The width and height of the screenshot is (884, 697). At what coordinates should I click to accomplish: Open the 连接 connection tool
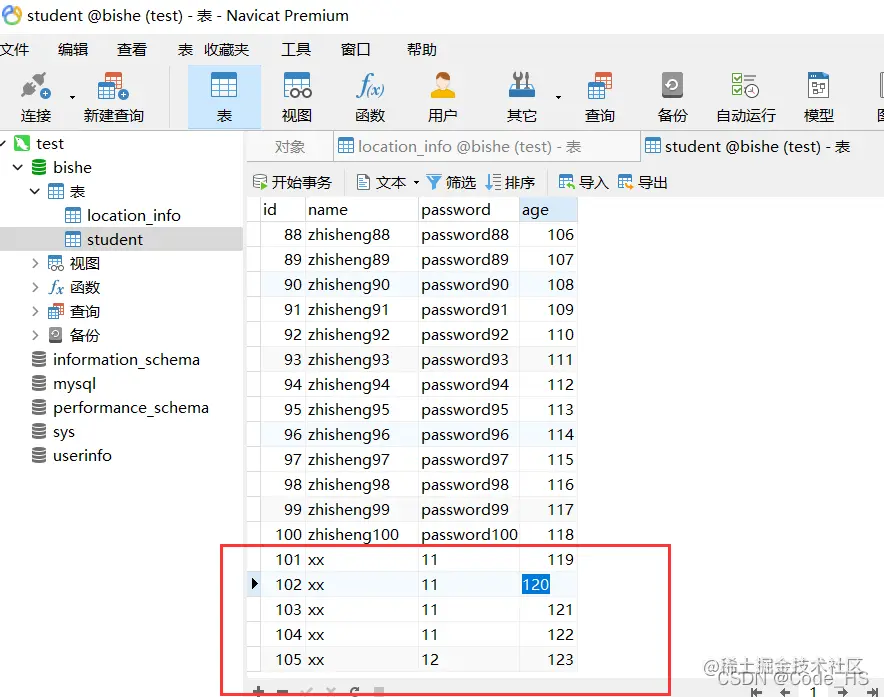[x=36, y=97]
